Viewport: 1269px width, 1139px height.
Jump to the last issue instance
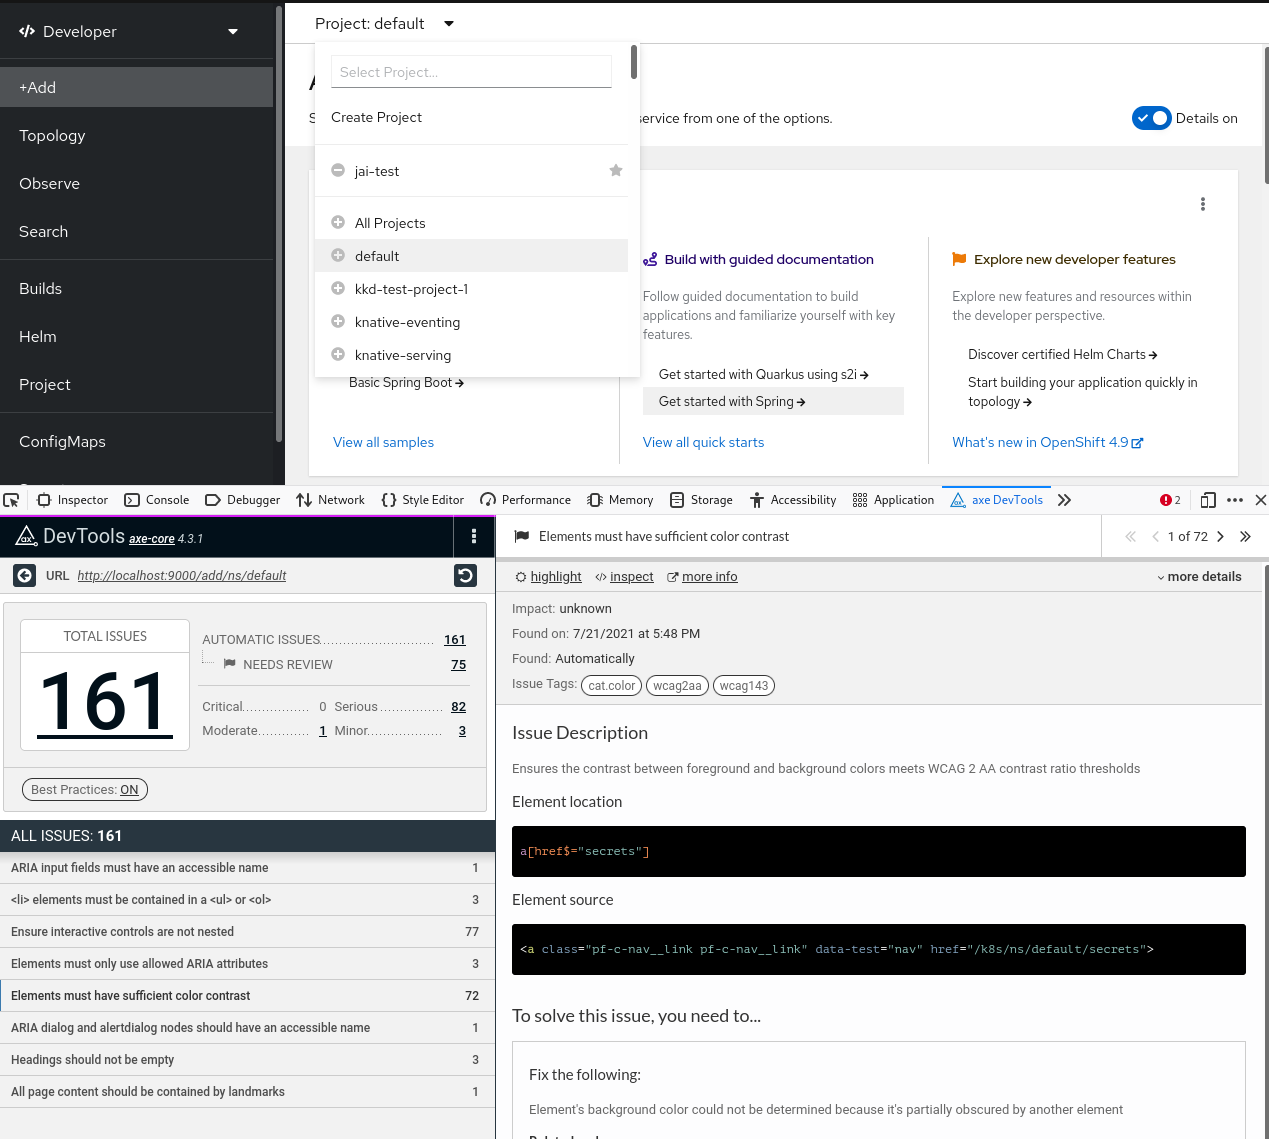[1245, 537]
